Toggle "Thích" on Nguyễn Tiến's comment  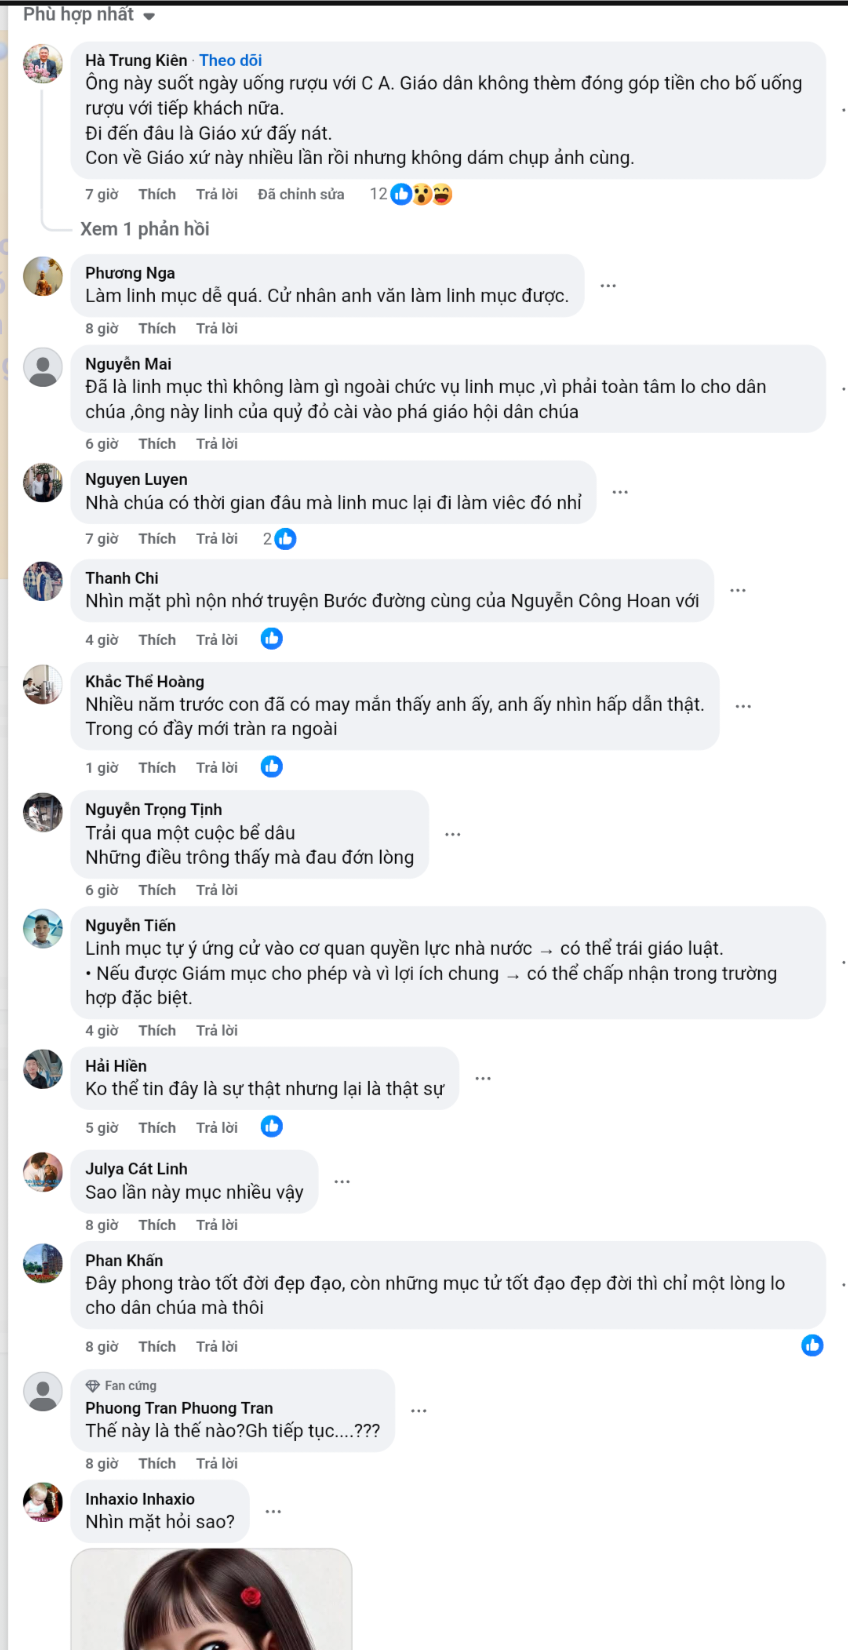pyautogui.click(x=157, y=1030)
